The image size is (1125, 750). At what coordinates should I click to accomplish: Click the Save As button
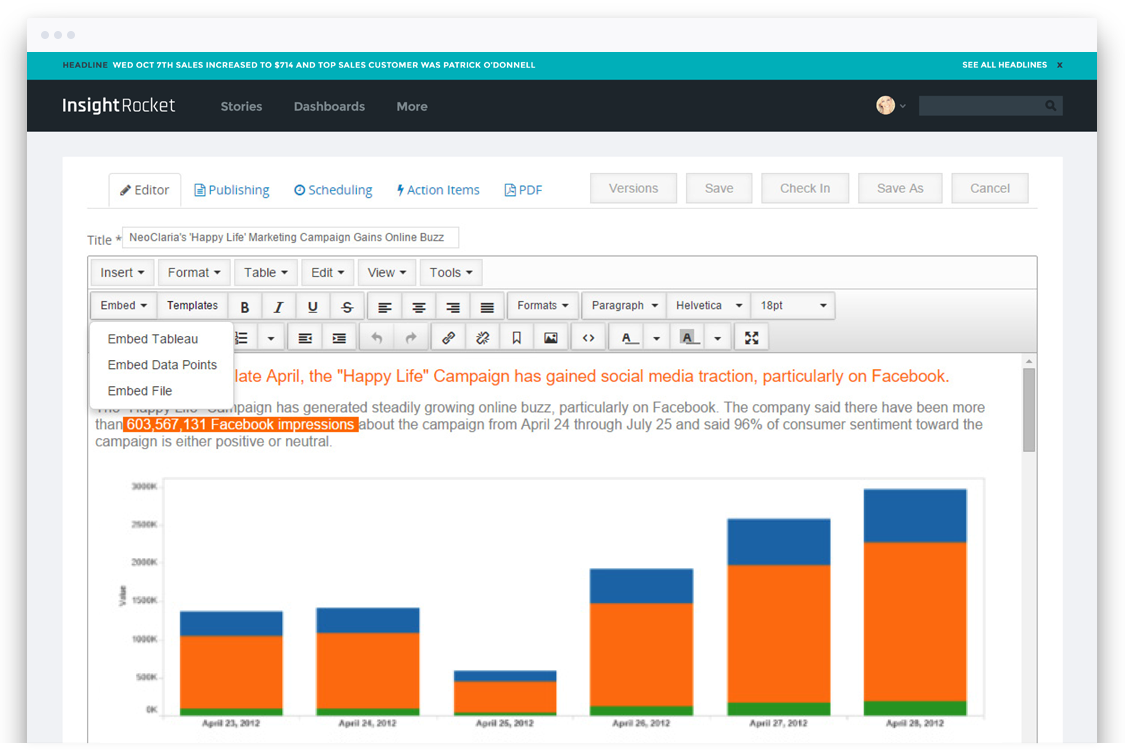click(900, 188)
